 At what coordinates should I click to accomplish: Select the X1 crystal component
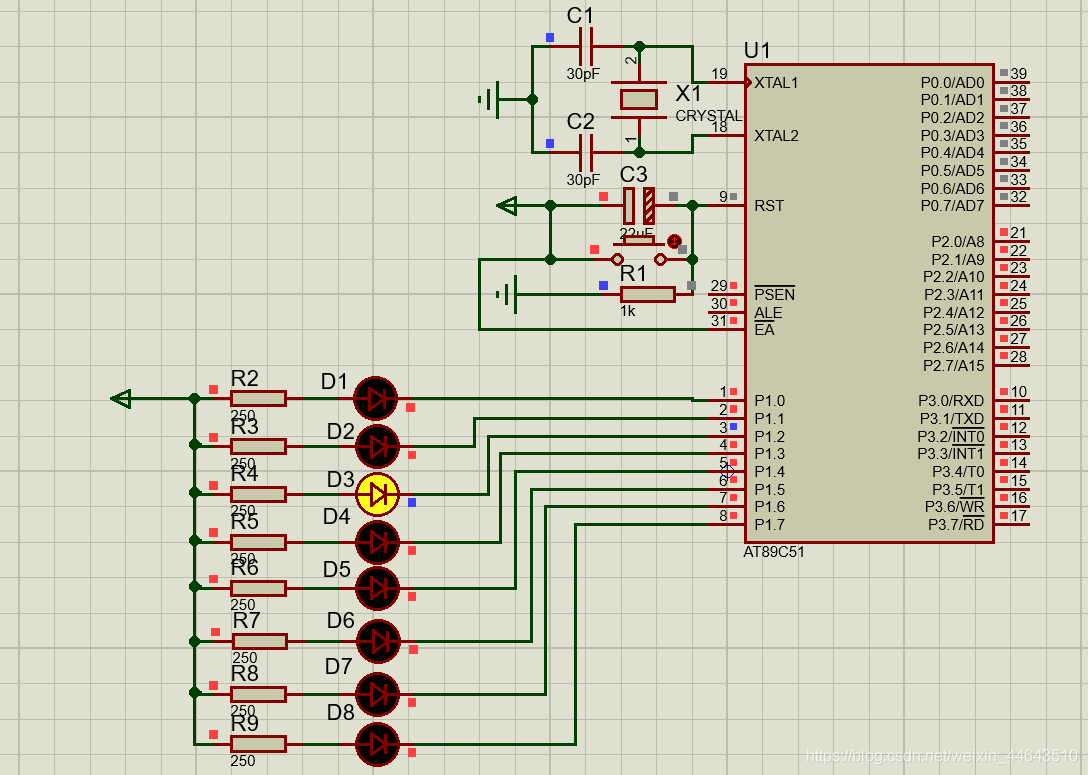[x=639, y=99]
